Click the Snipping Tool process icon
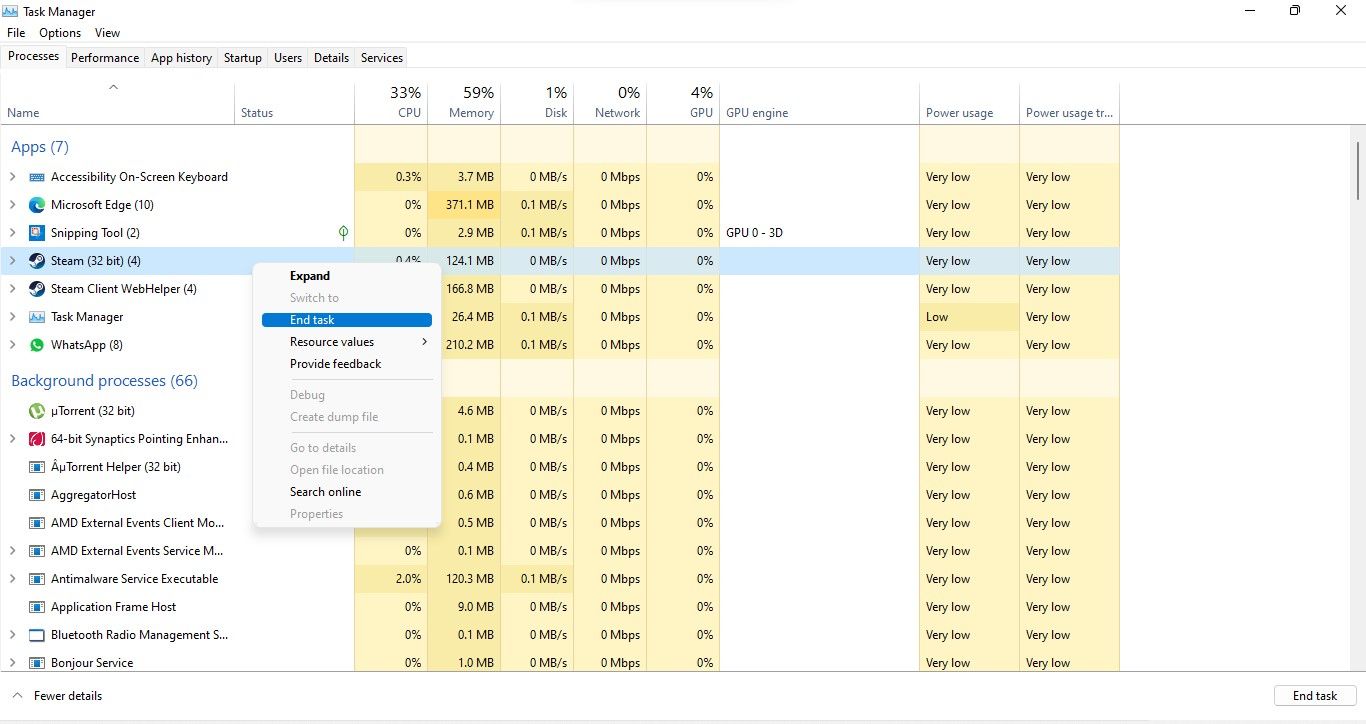This screenshot has height=724, width=1366. pyautogui.click(x=37, y=233)
